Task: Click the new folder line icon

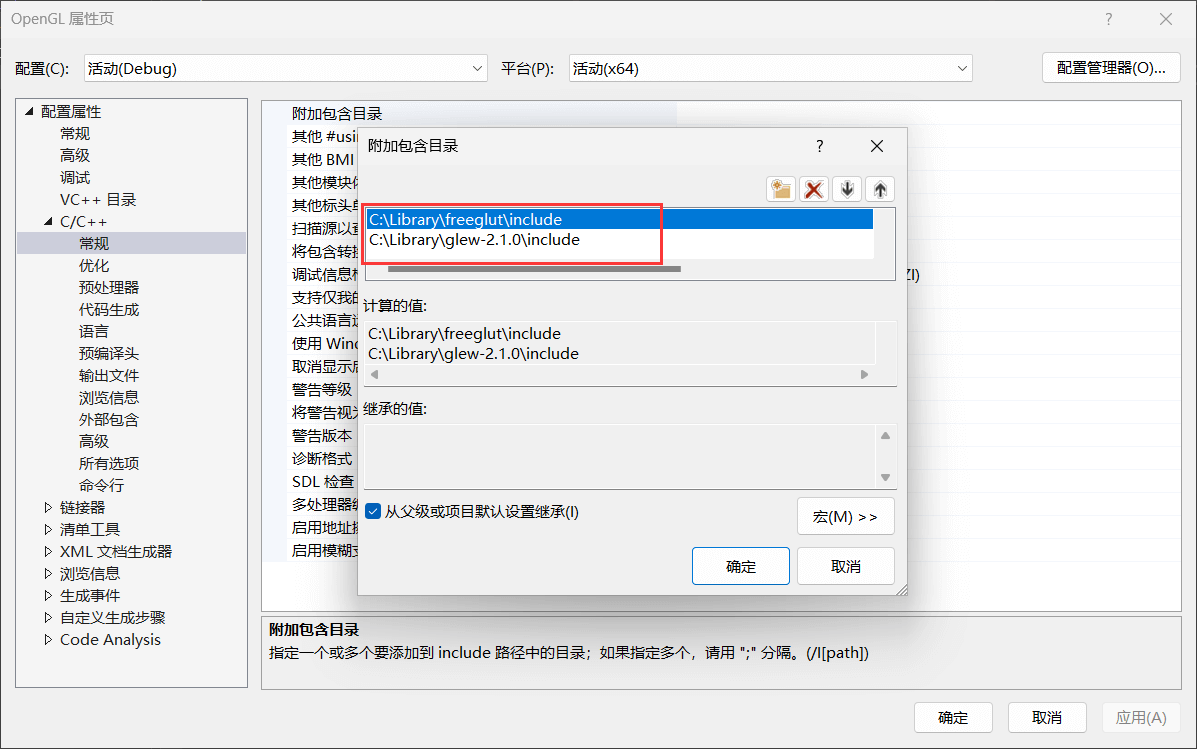Action: click(x=781, y=189)
